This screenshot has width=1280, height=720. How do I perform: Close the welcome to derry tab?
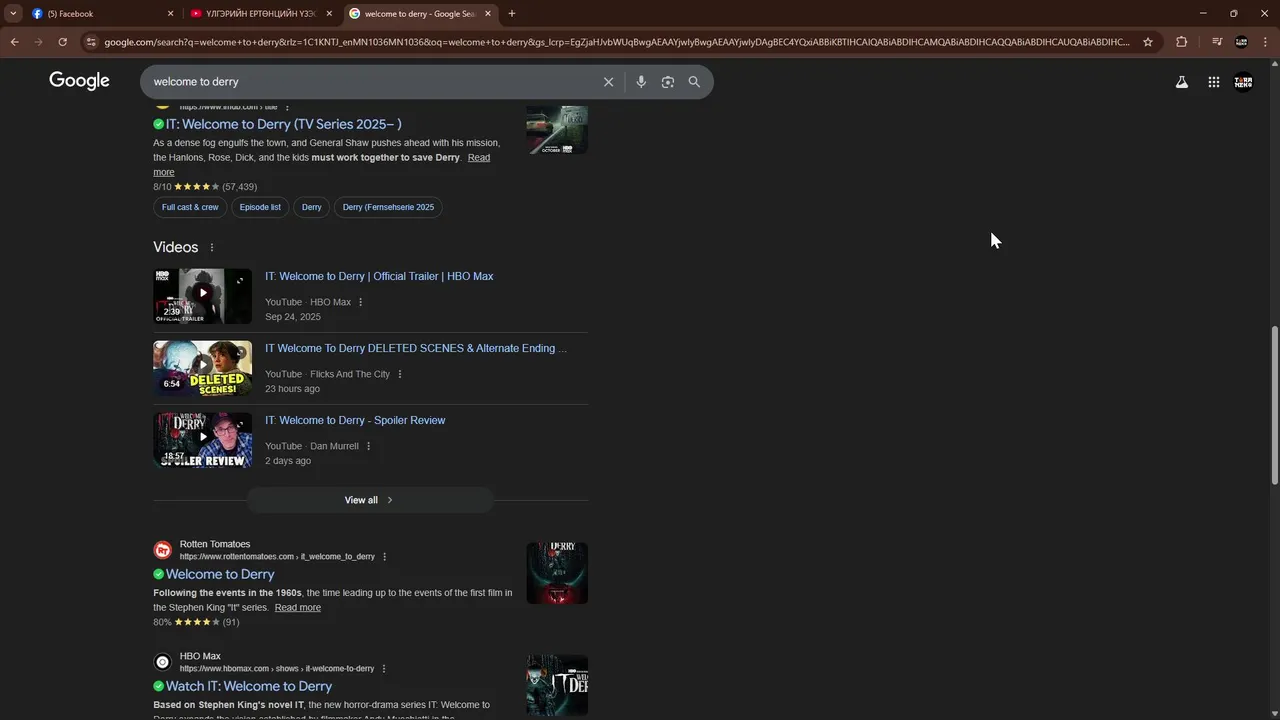tap(488, 14)
